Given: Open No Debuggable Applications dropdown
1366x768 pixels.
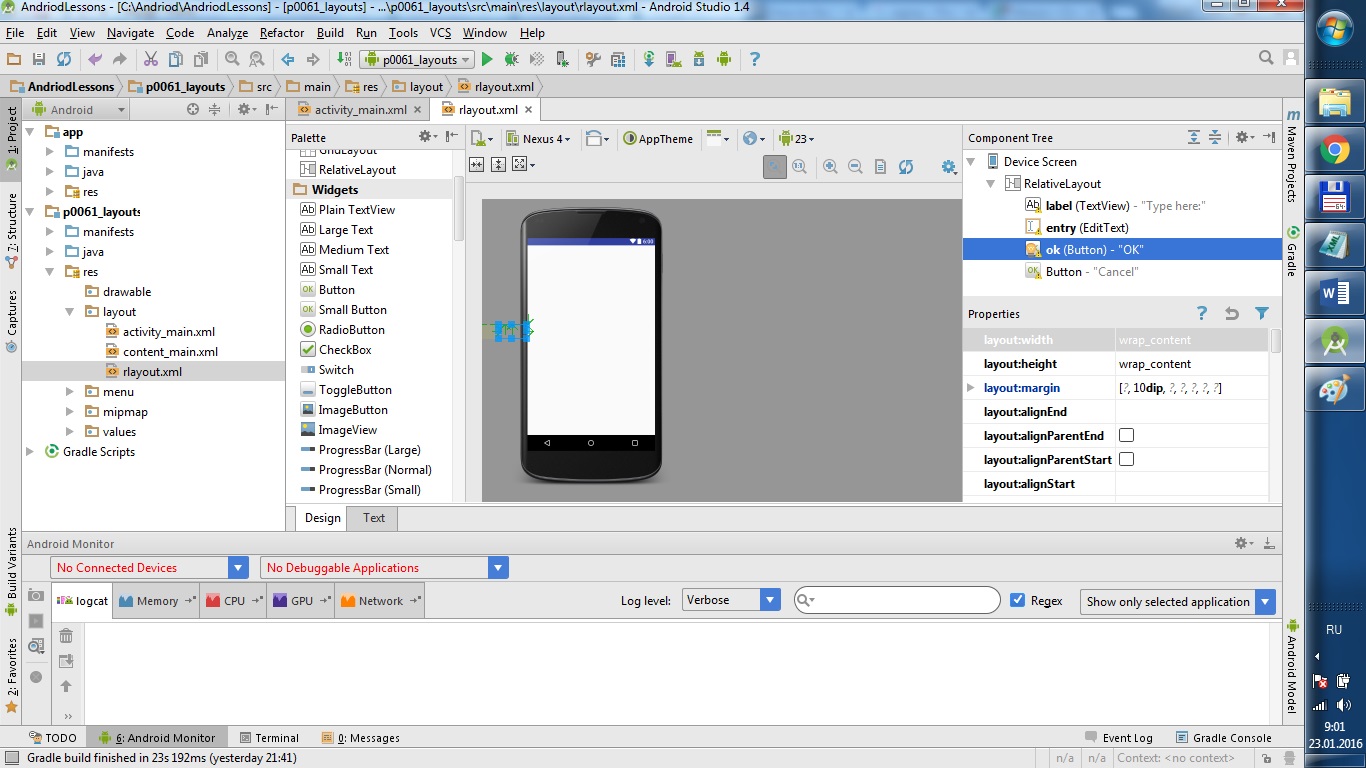Looking at the screenshot, I should (384, 568).
